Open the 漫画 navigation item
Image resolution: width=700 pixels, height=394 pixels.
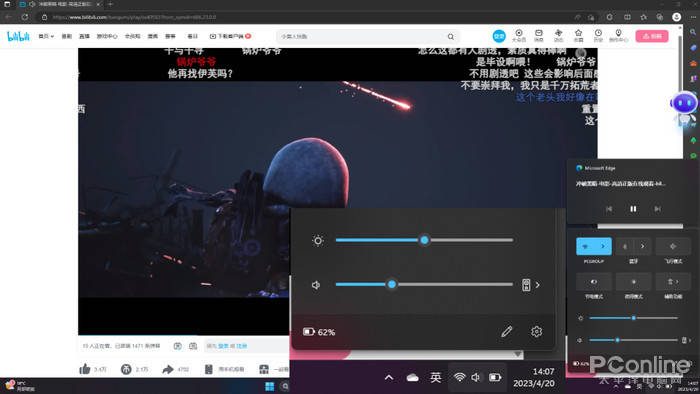(153, 36)
